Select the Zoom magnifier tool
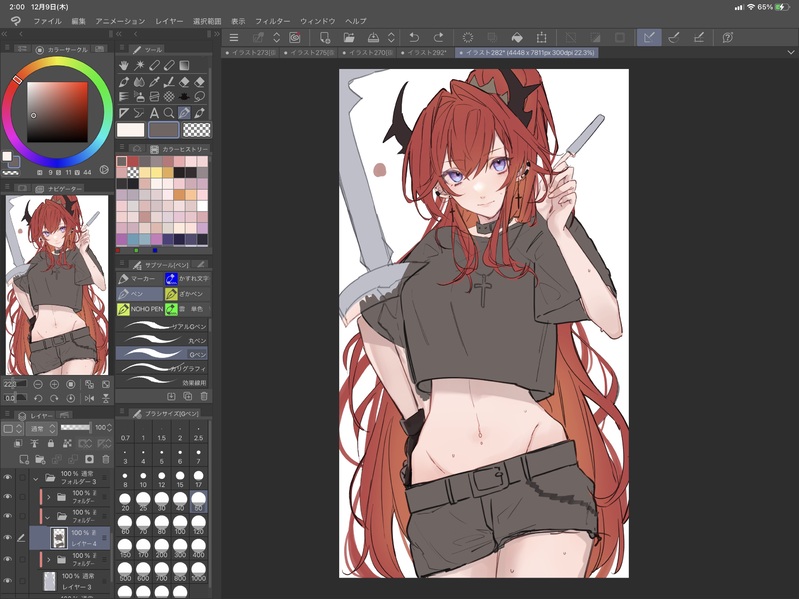This screenshot has height=599, width=799. tap(169, 113)
